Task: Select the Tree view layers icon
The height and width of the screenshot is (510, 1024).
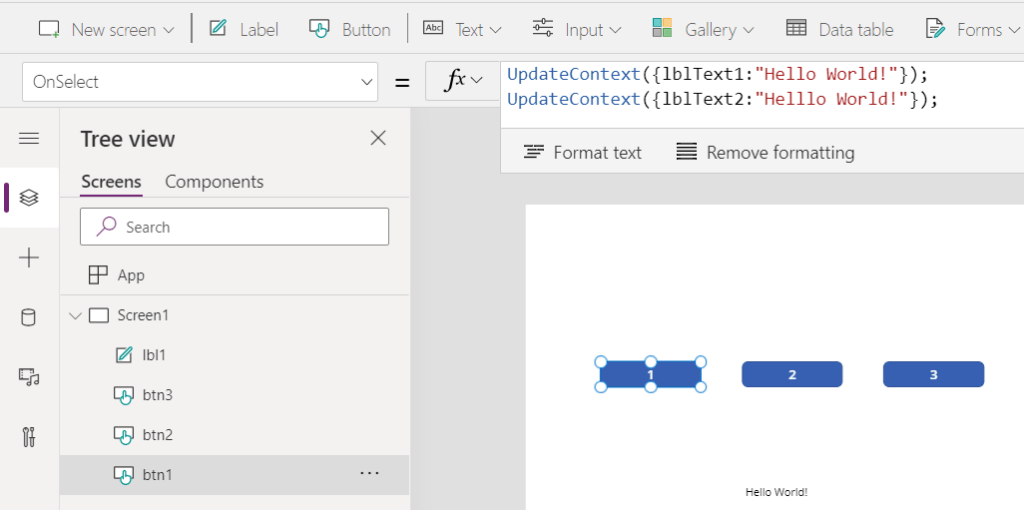Action: [x=29, y=198]
